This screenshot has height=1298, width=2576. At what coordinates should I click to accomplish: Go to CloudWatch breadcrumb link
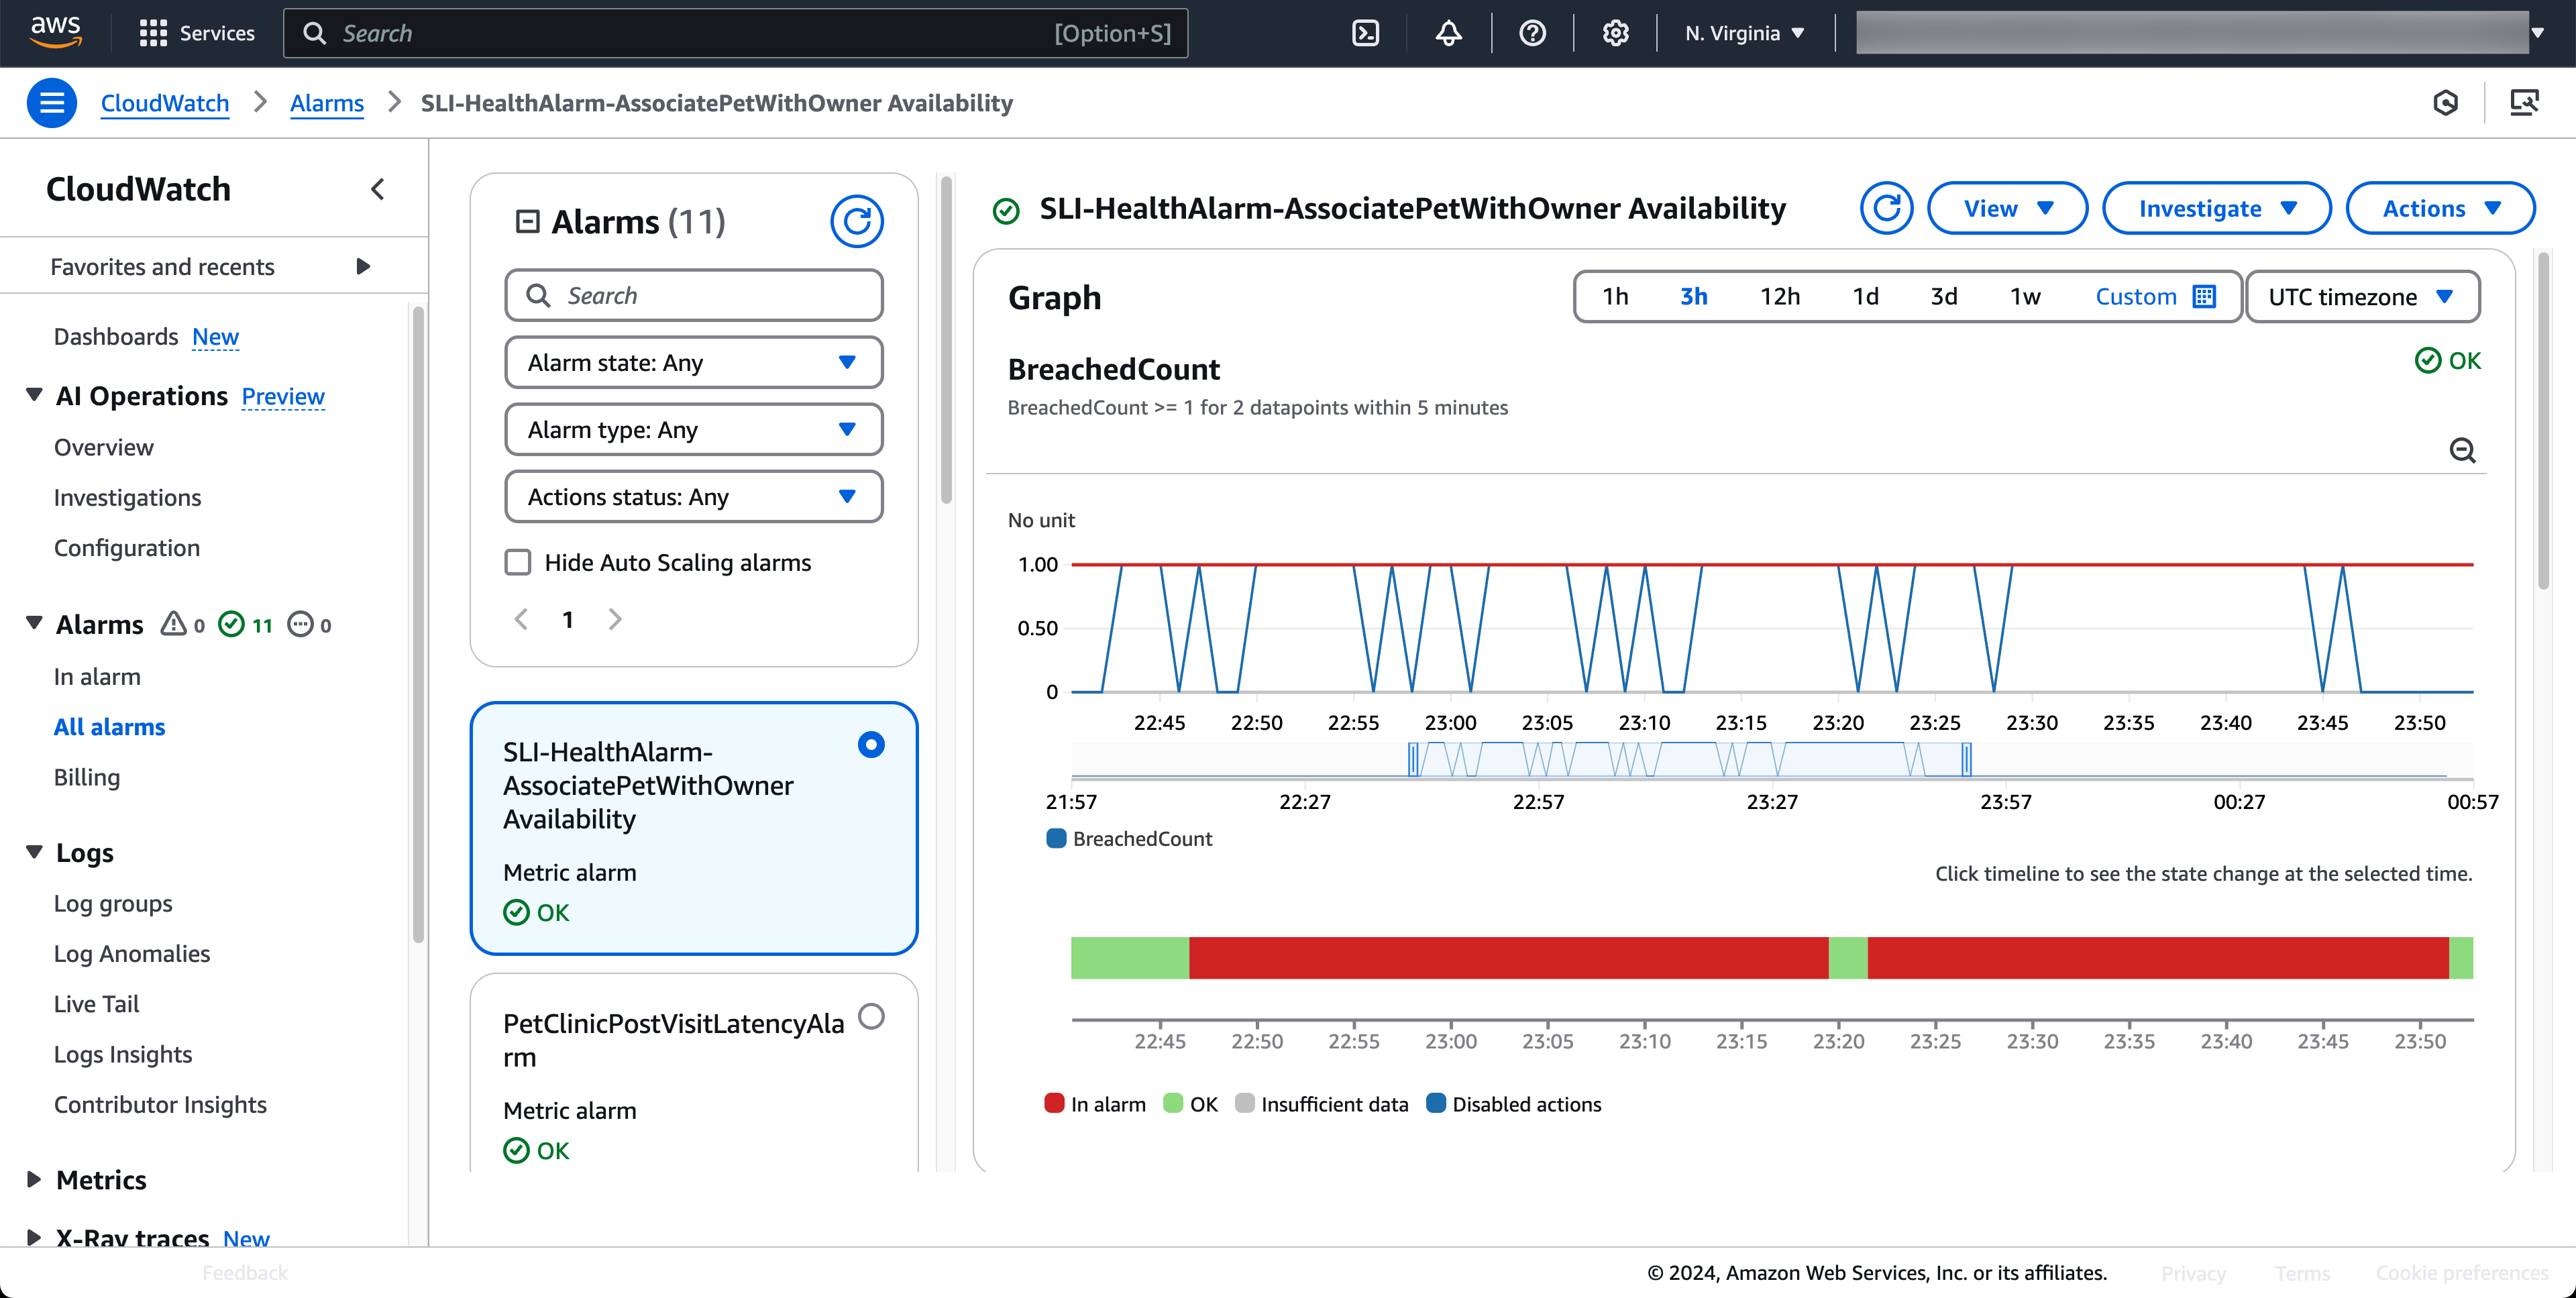coord(165,103)
